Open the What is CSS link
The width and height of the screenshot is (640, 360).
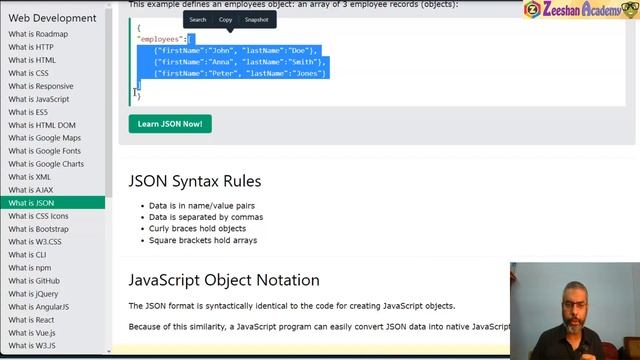click(28, 73)
